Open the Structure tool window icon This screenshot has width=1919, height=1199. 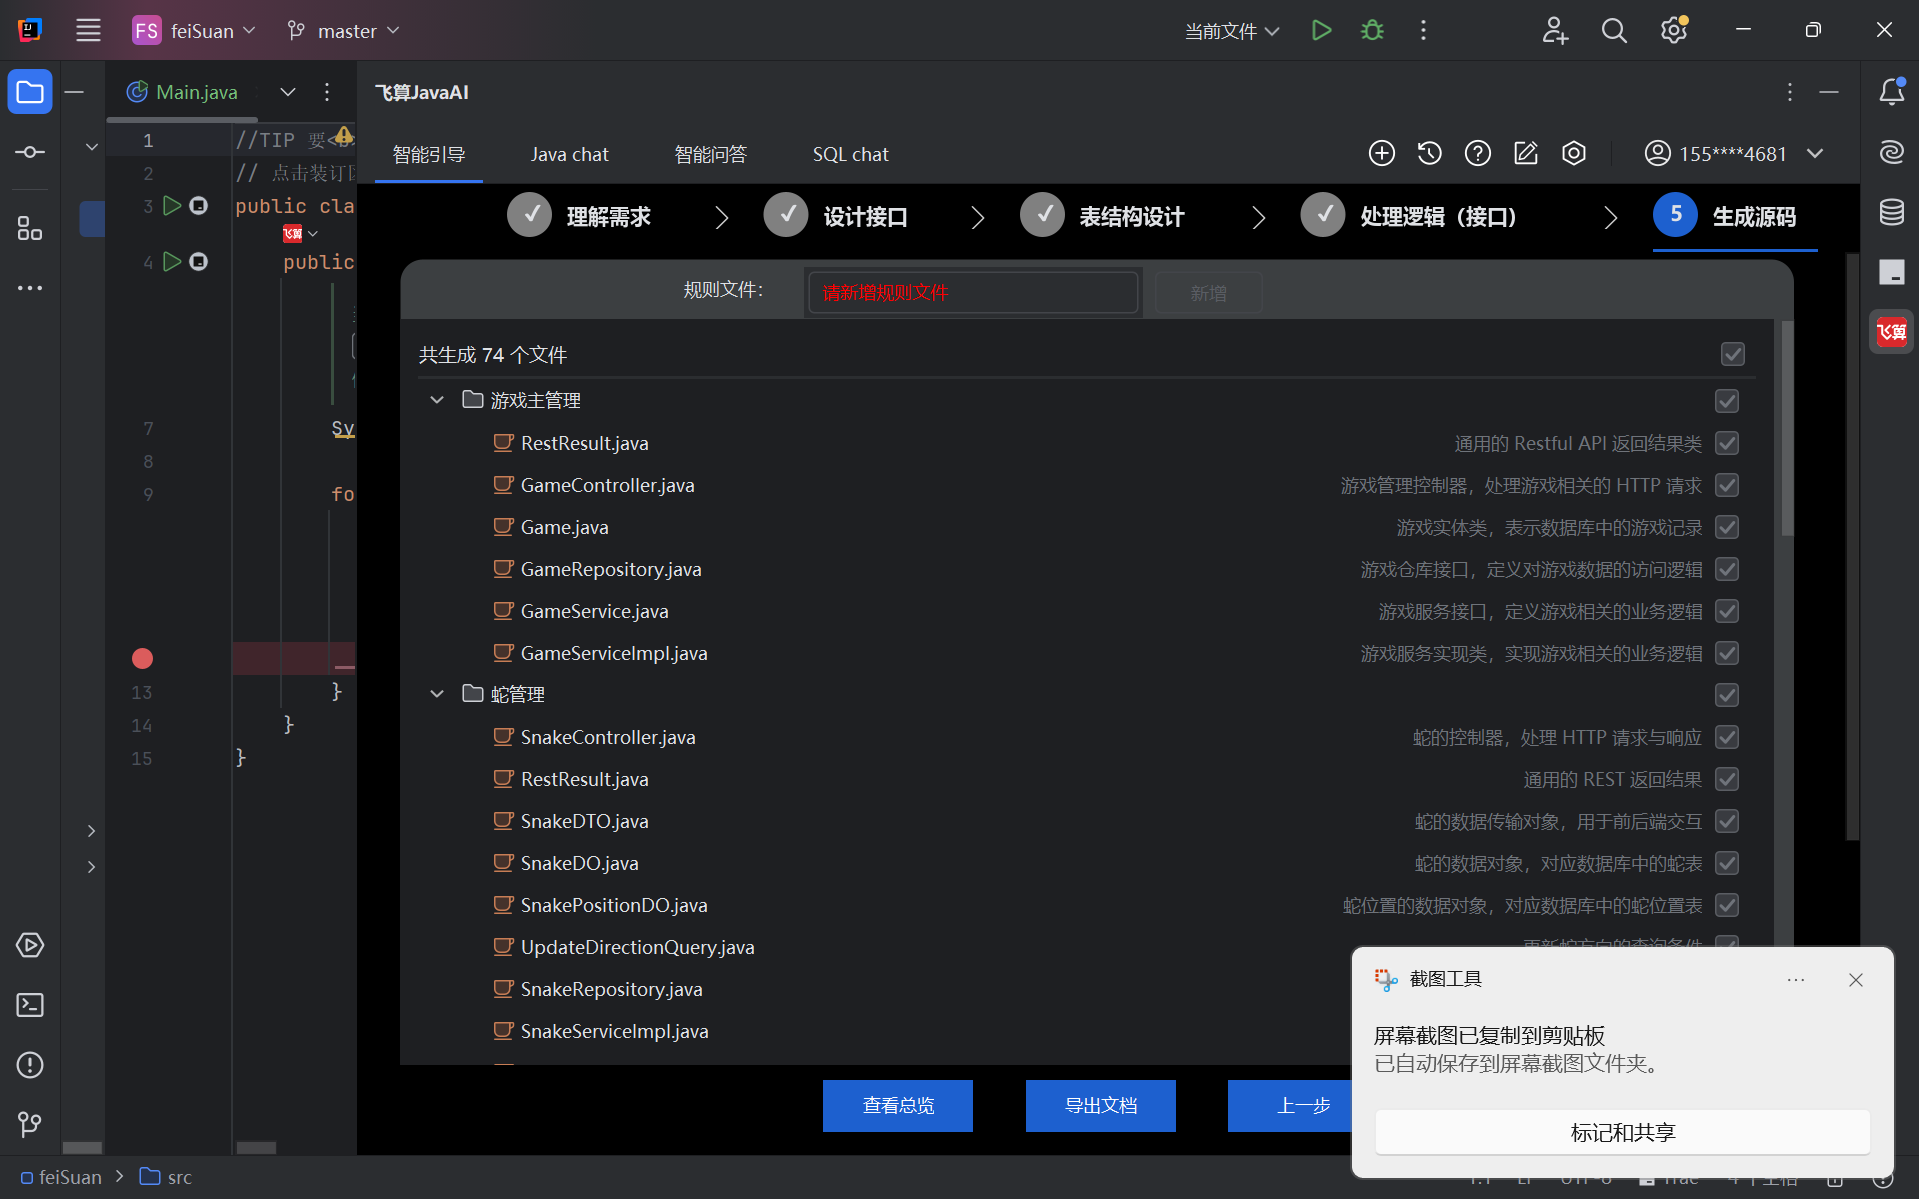coord(30,229)
